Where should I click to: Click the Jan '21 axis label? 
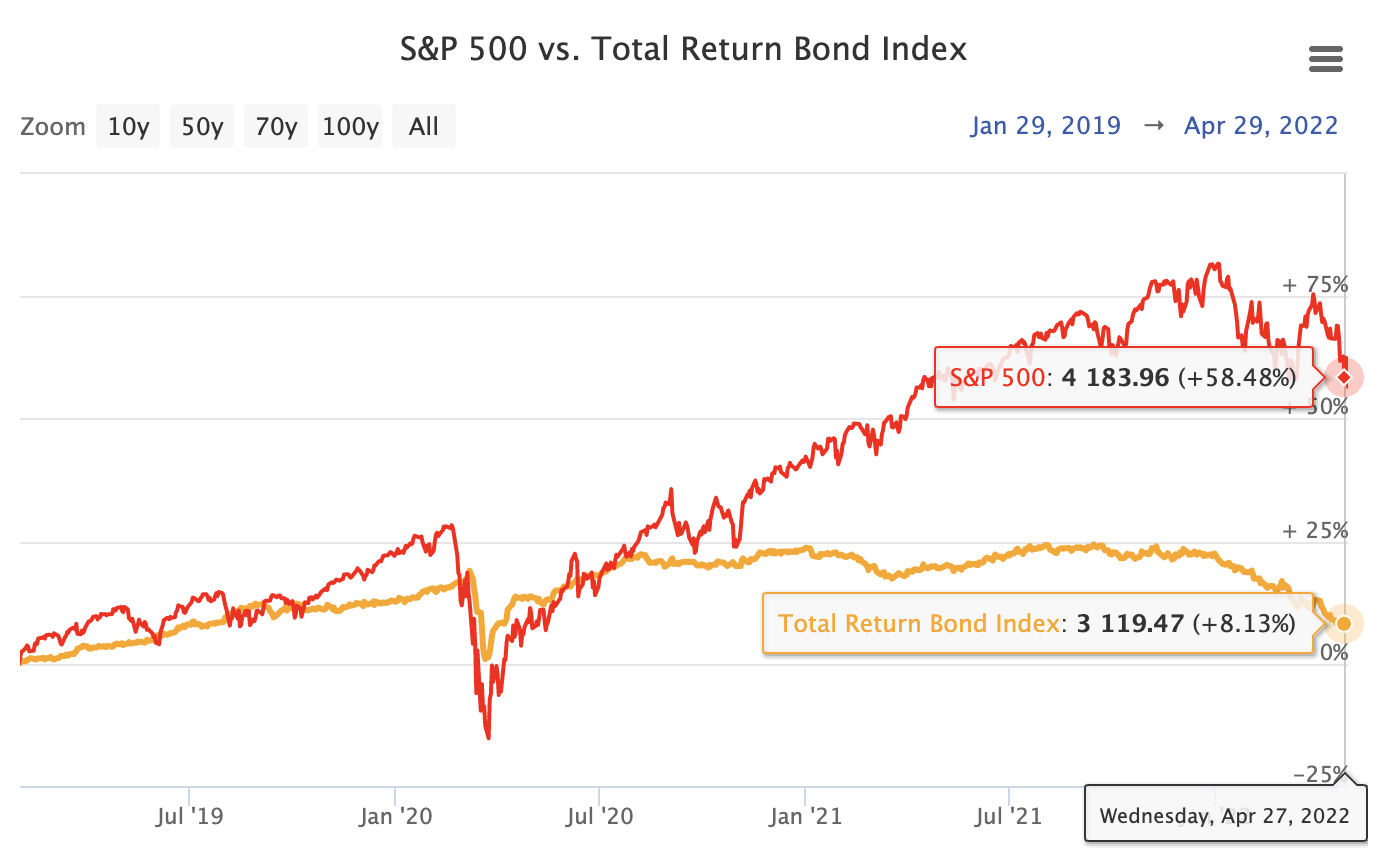[x=808, y=817]
